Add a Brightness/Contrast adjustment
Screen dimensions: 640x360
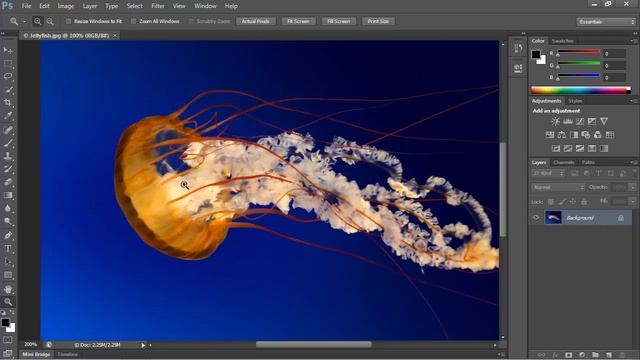(556, 121)
